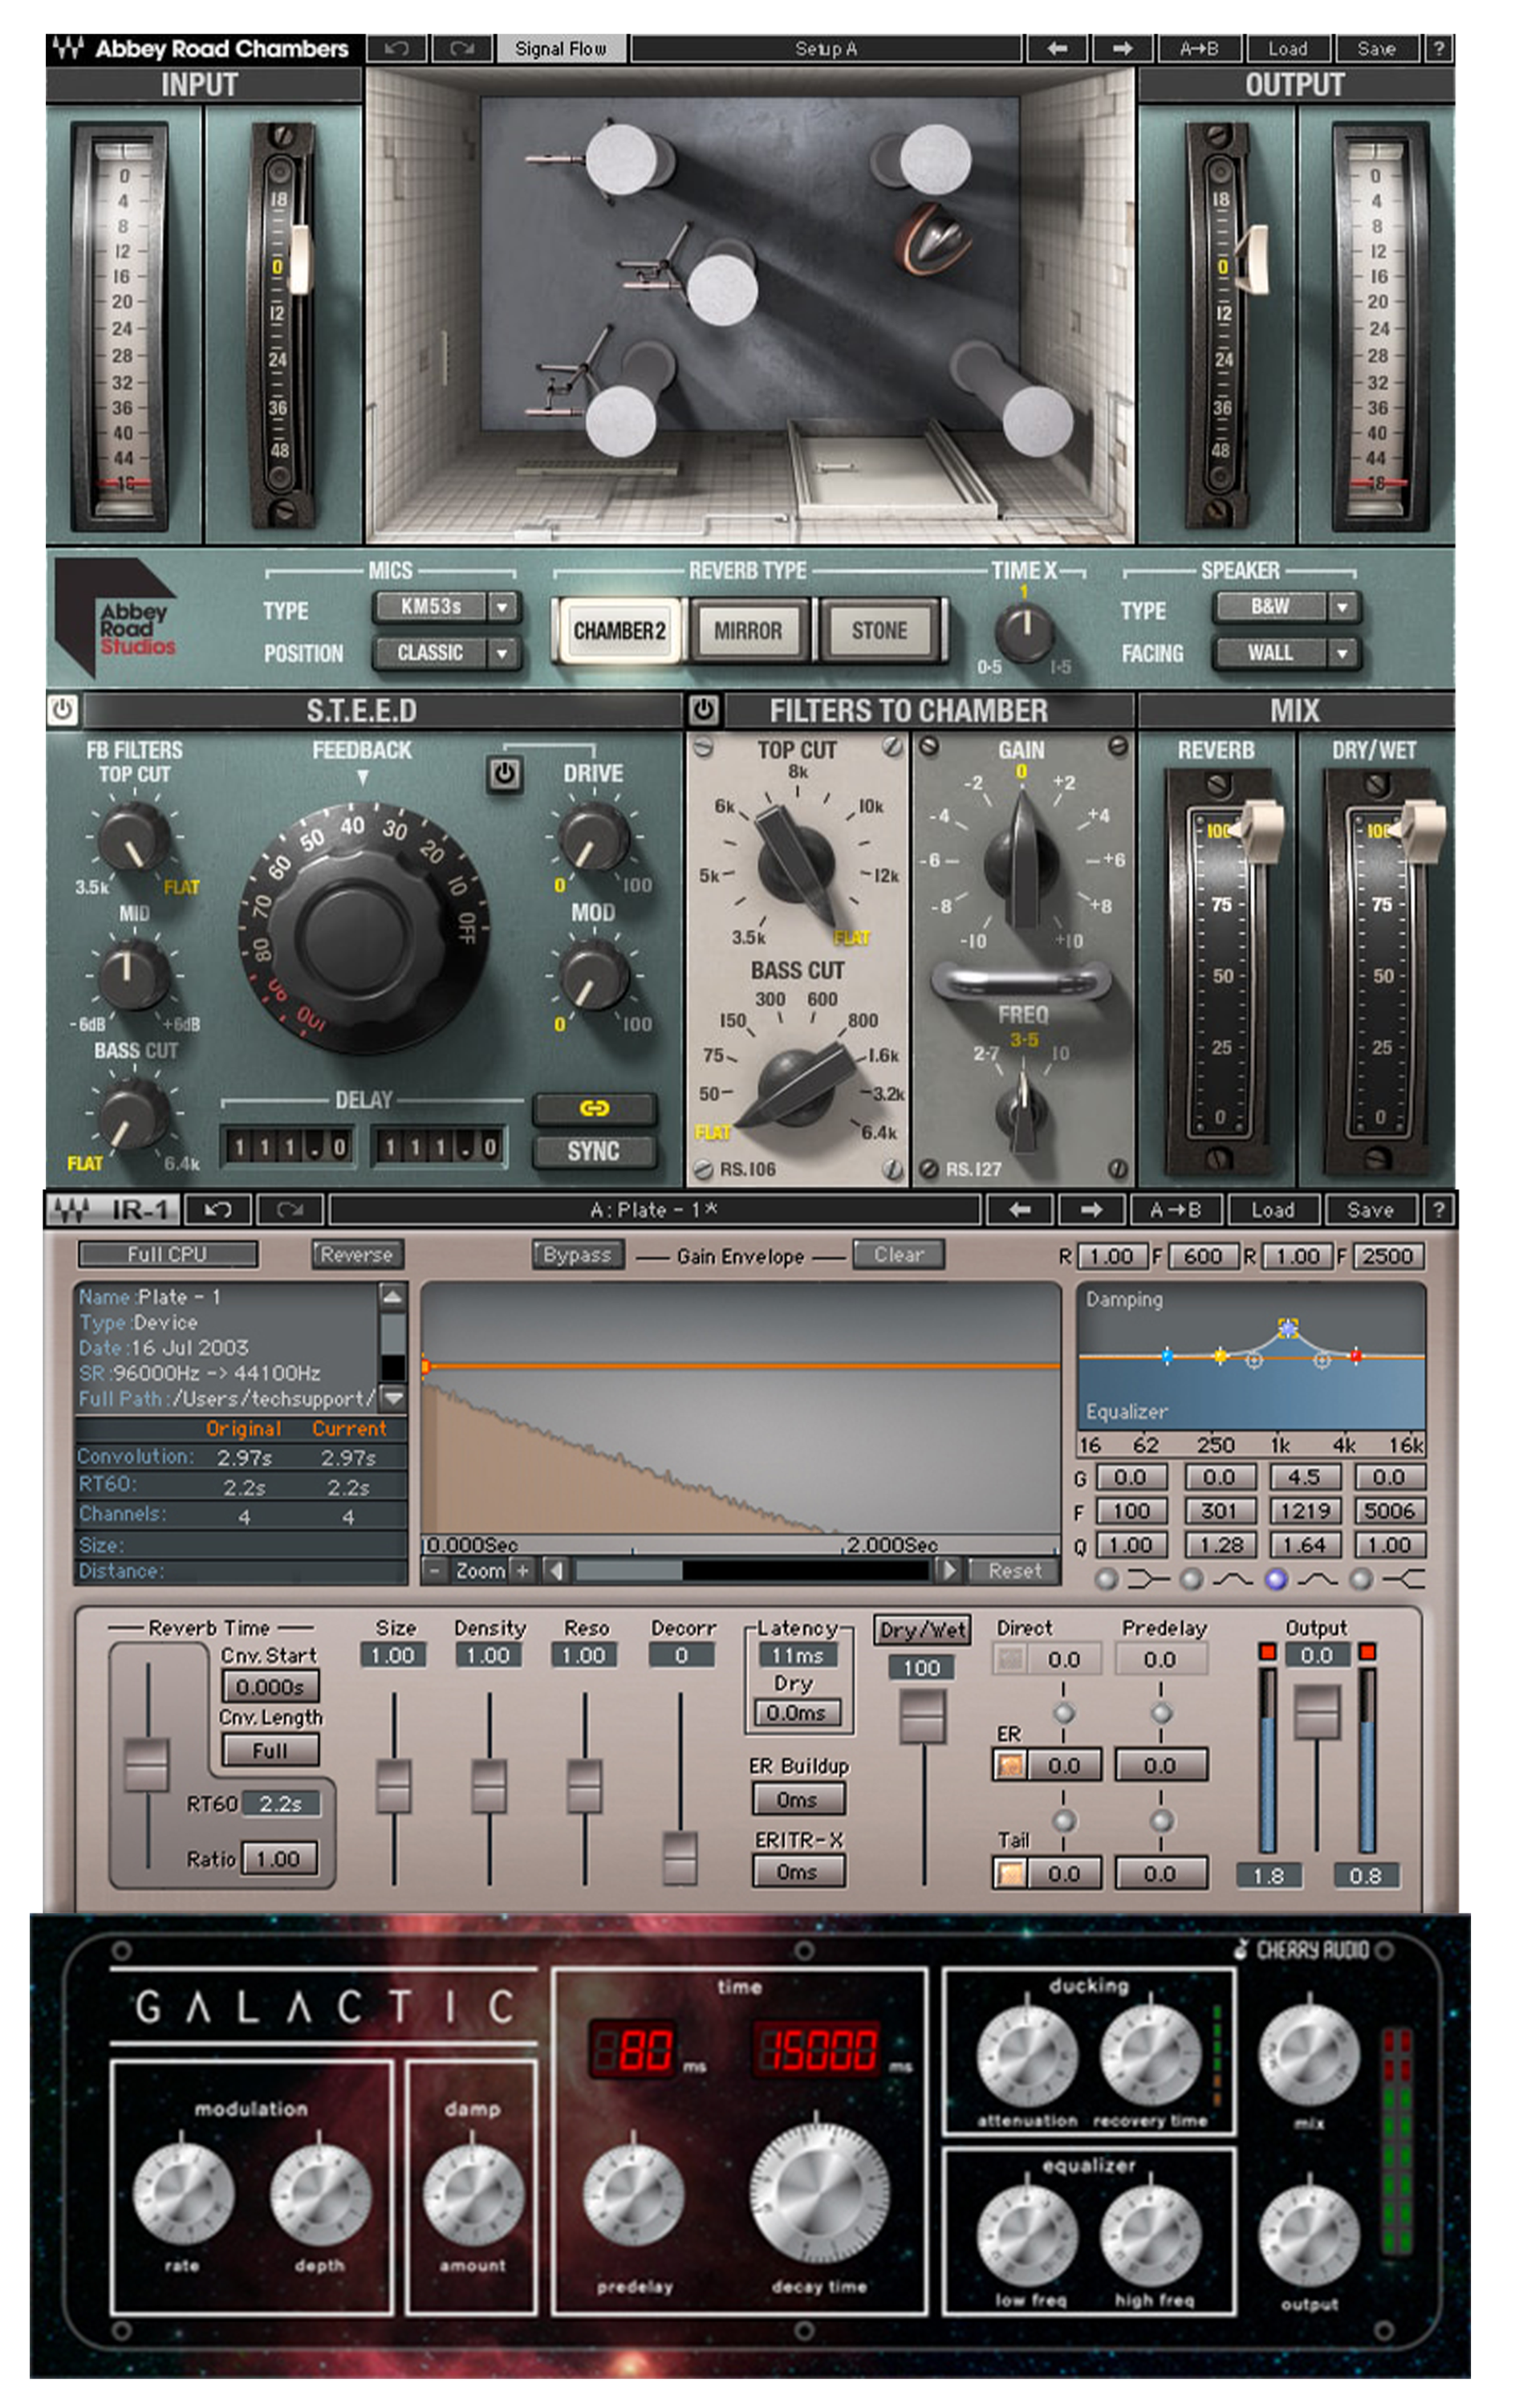Click the RS.127 GAIN knob

tap(1021, 862)
